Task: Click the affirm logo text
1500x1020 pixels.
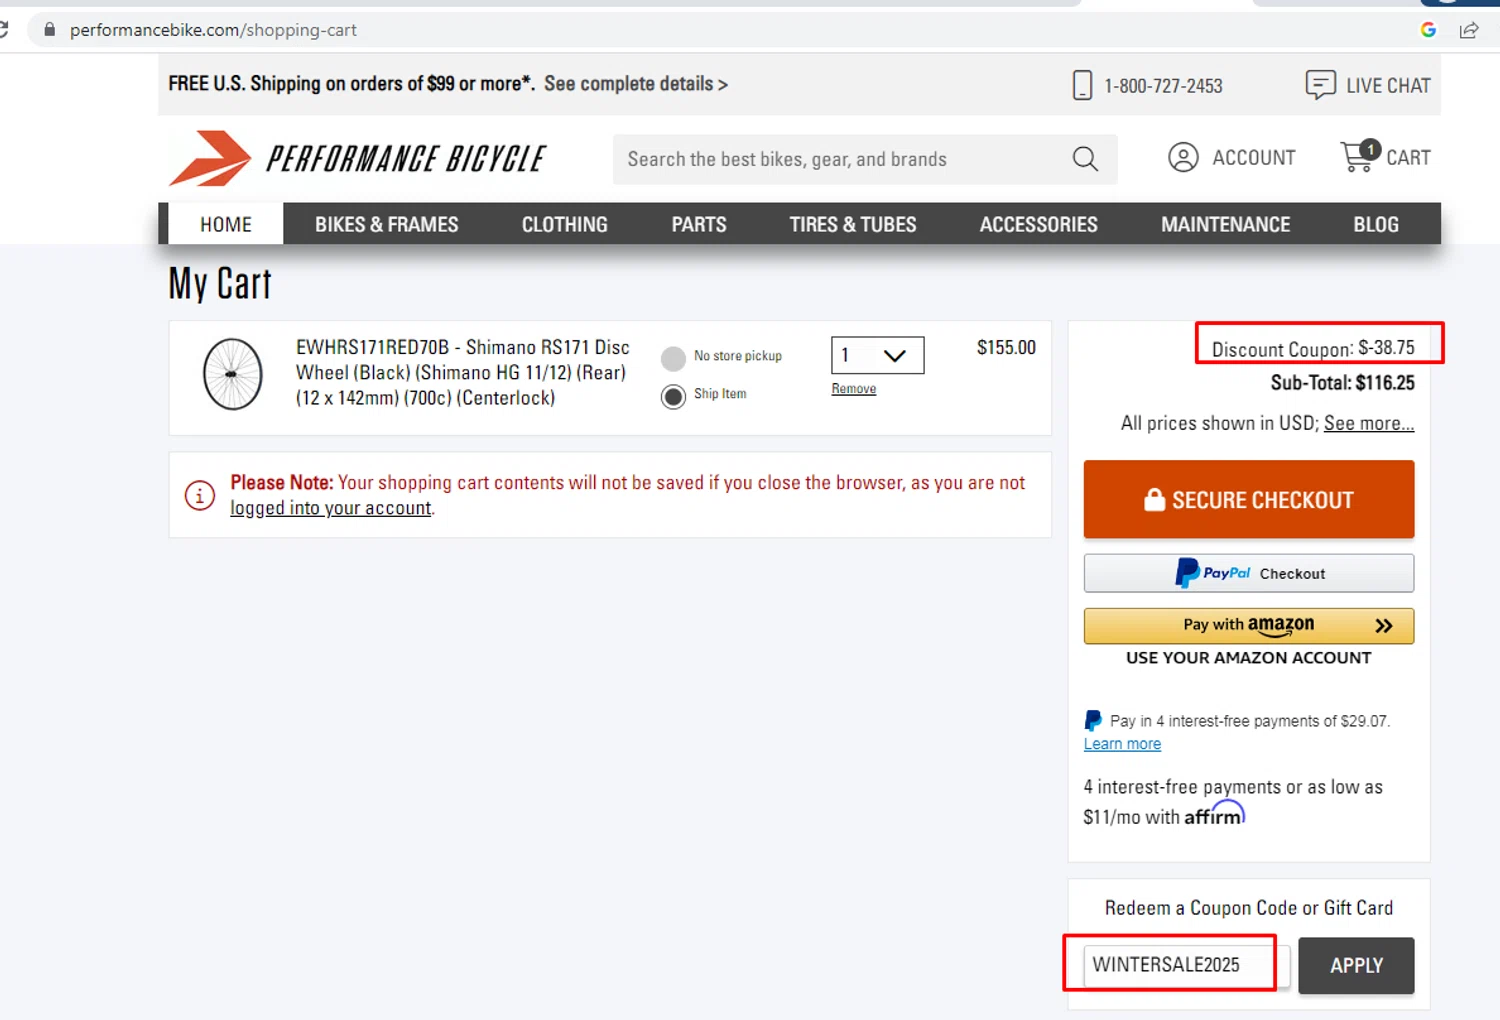Action: click(1215, 814)
